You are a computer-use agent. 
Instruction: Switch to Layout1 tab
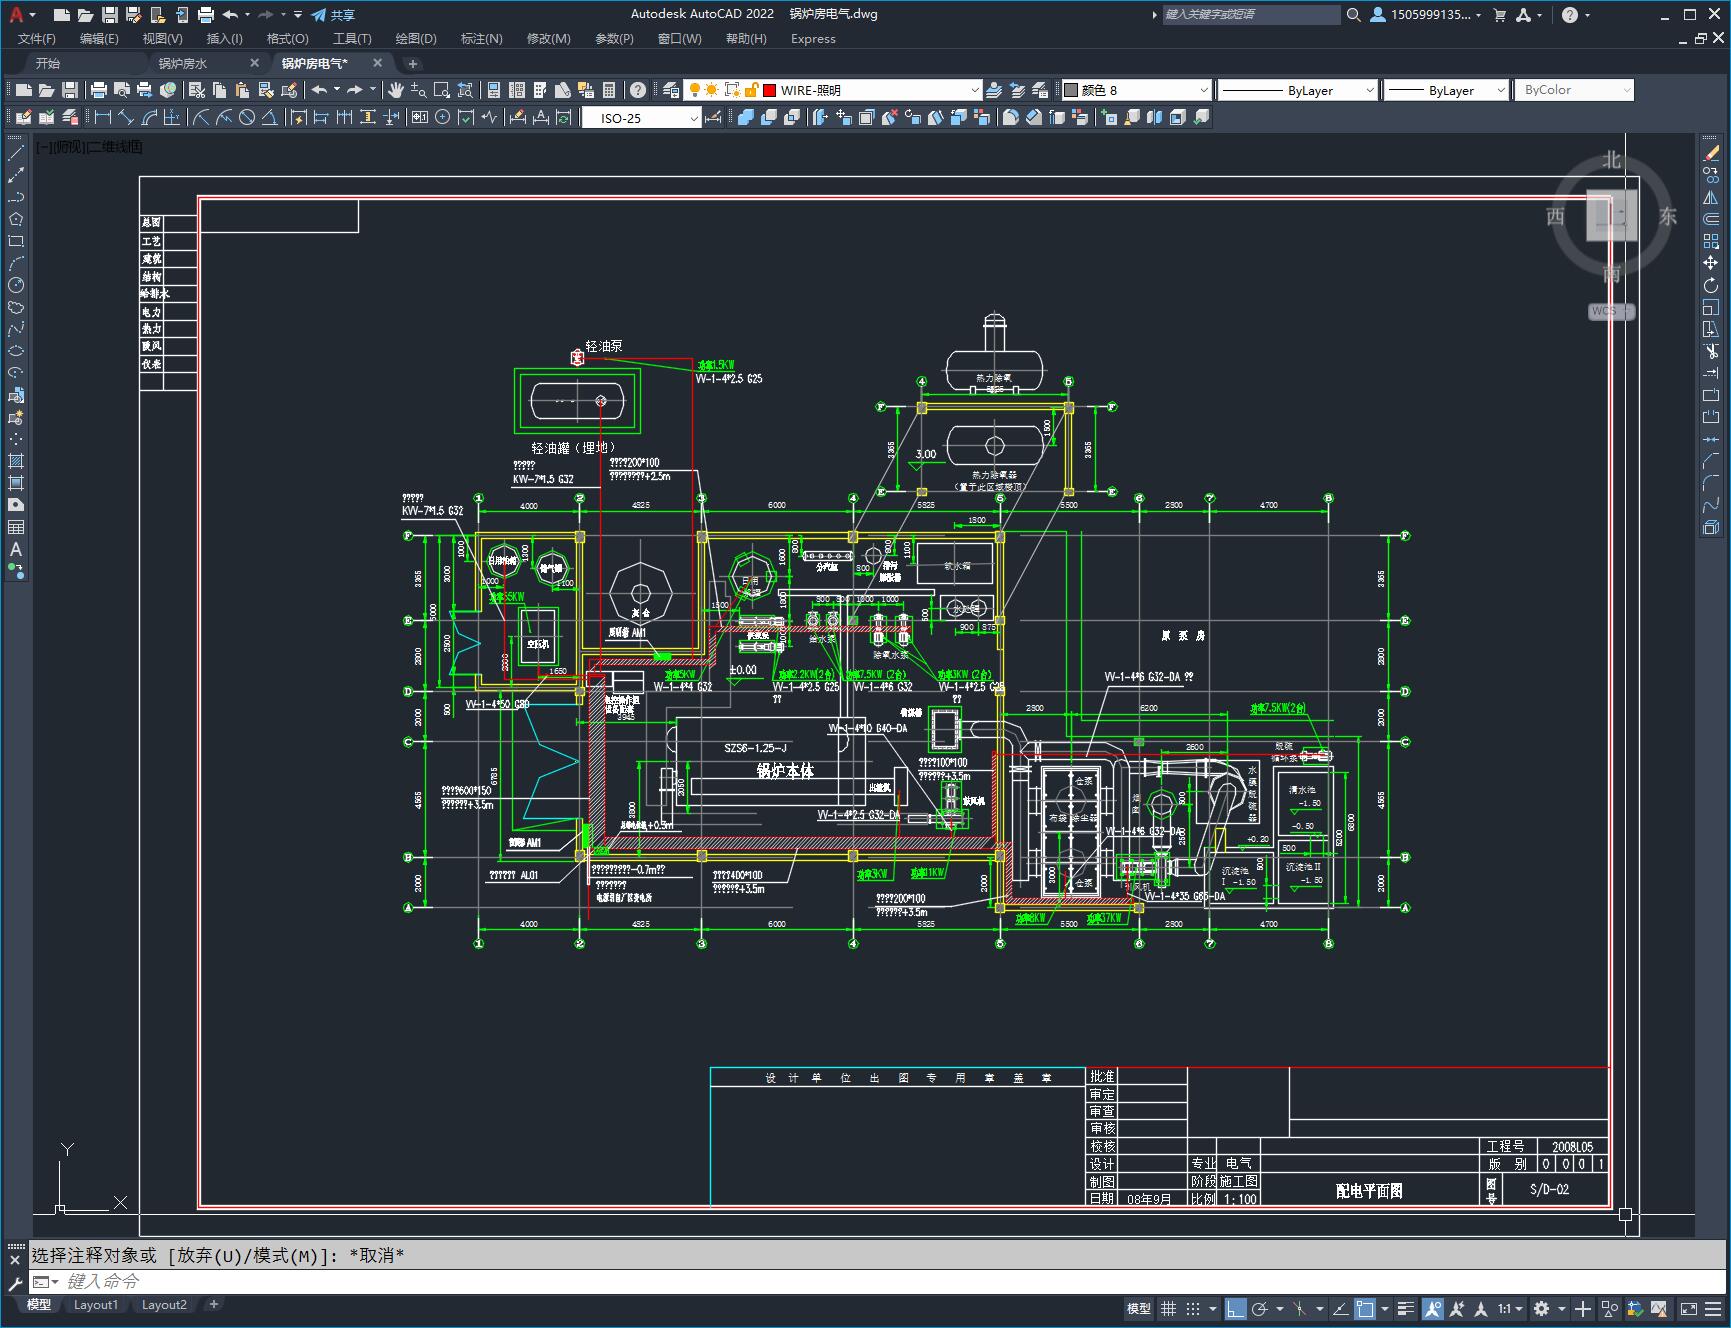click(96, 1305)
